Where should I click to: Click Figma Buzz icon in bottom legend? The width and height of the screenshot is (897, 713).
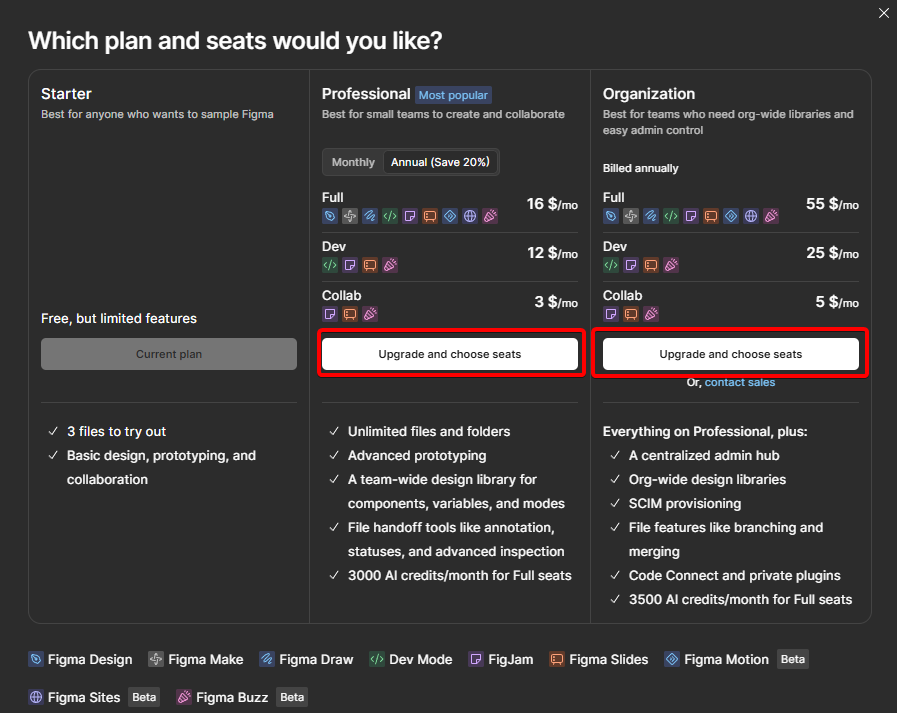184,697
